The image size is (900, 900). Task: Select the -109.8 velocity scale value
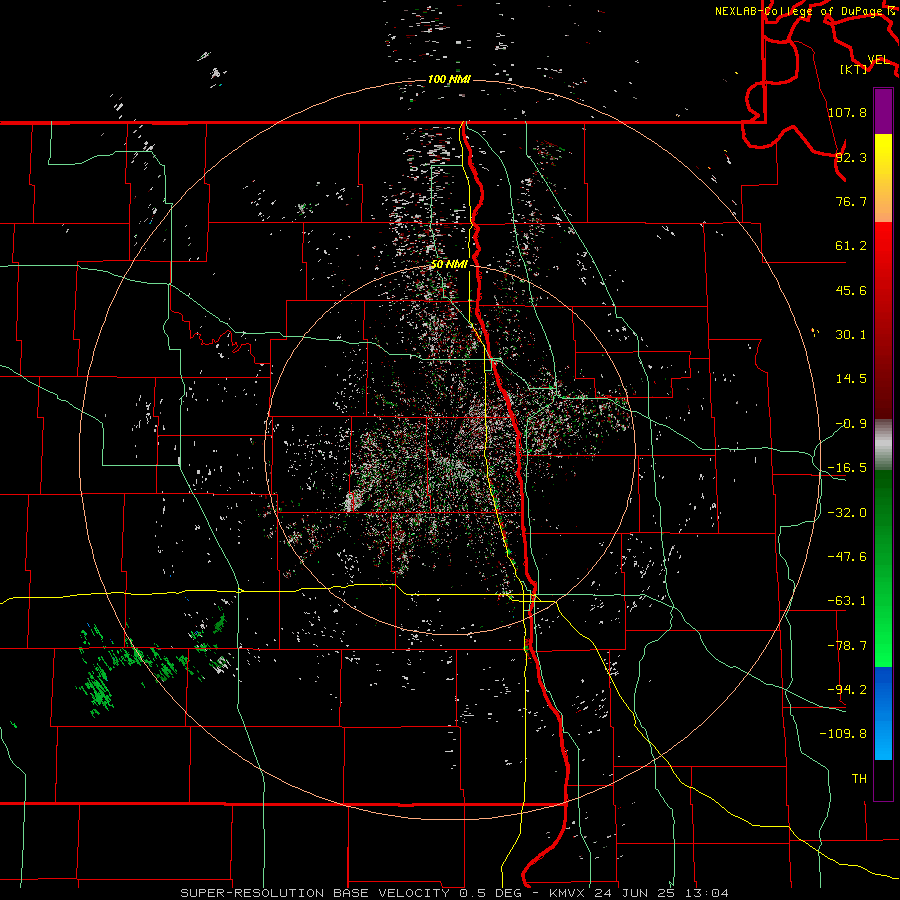[843, 734]
